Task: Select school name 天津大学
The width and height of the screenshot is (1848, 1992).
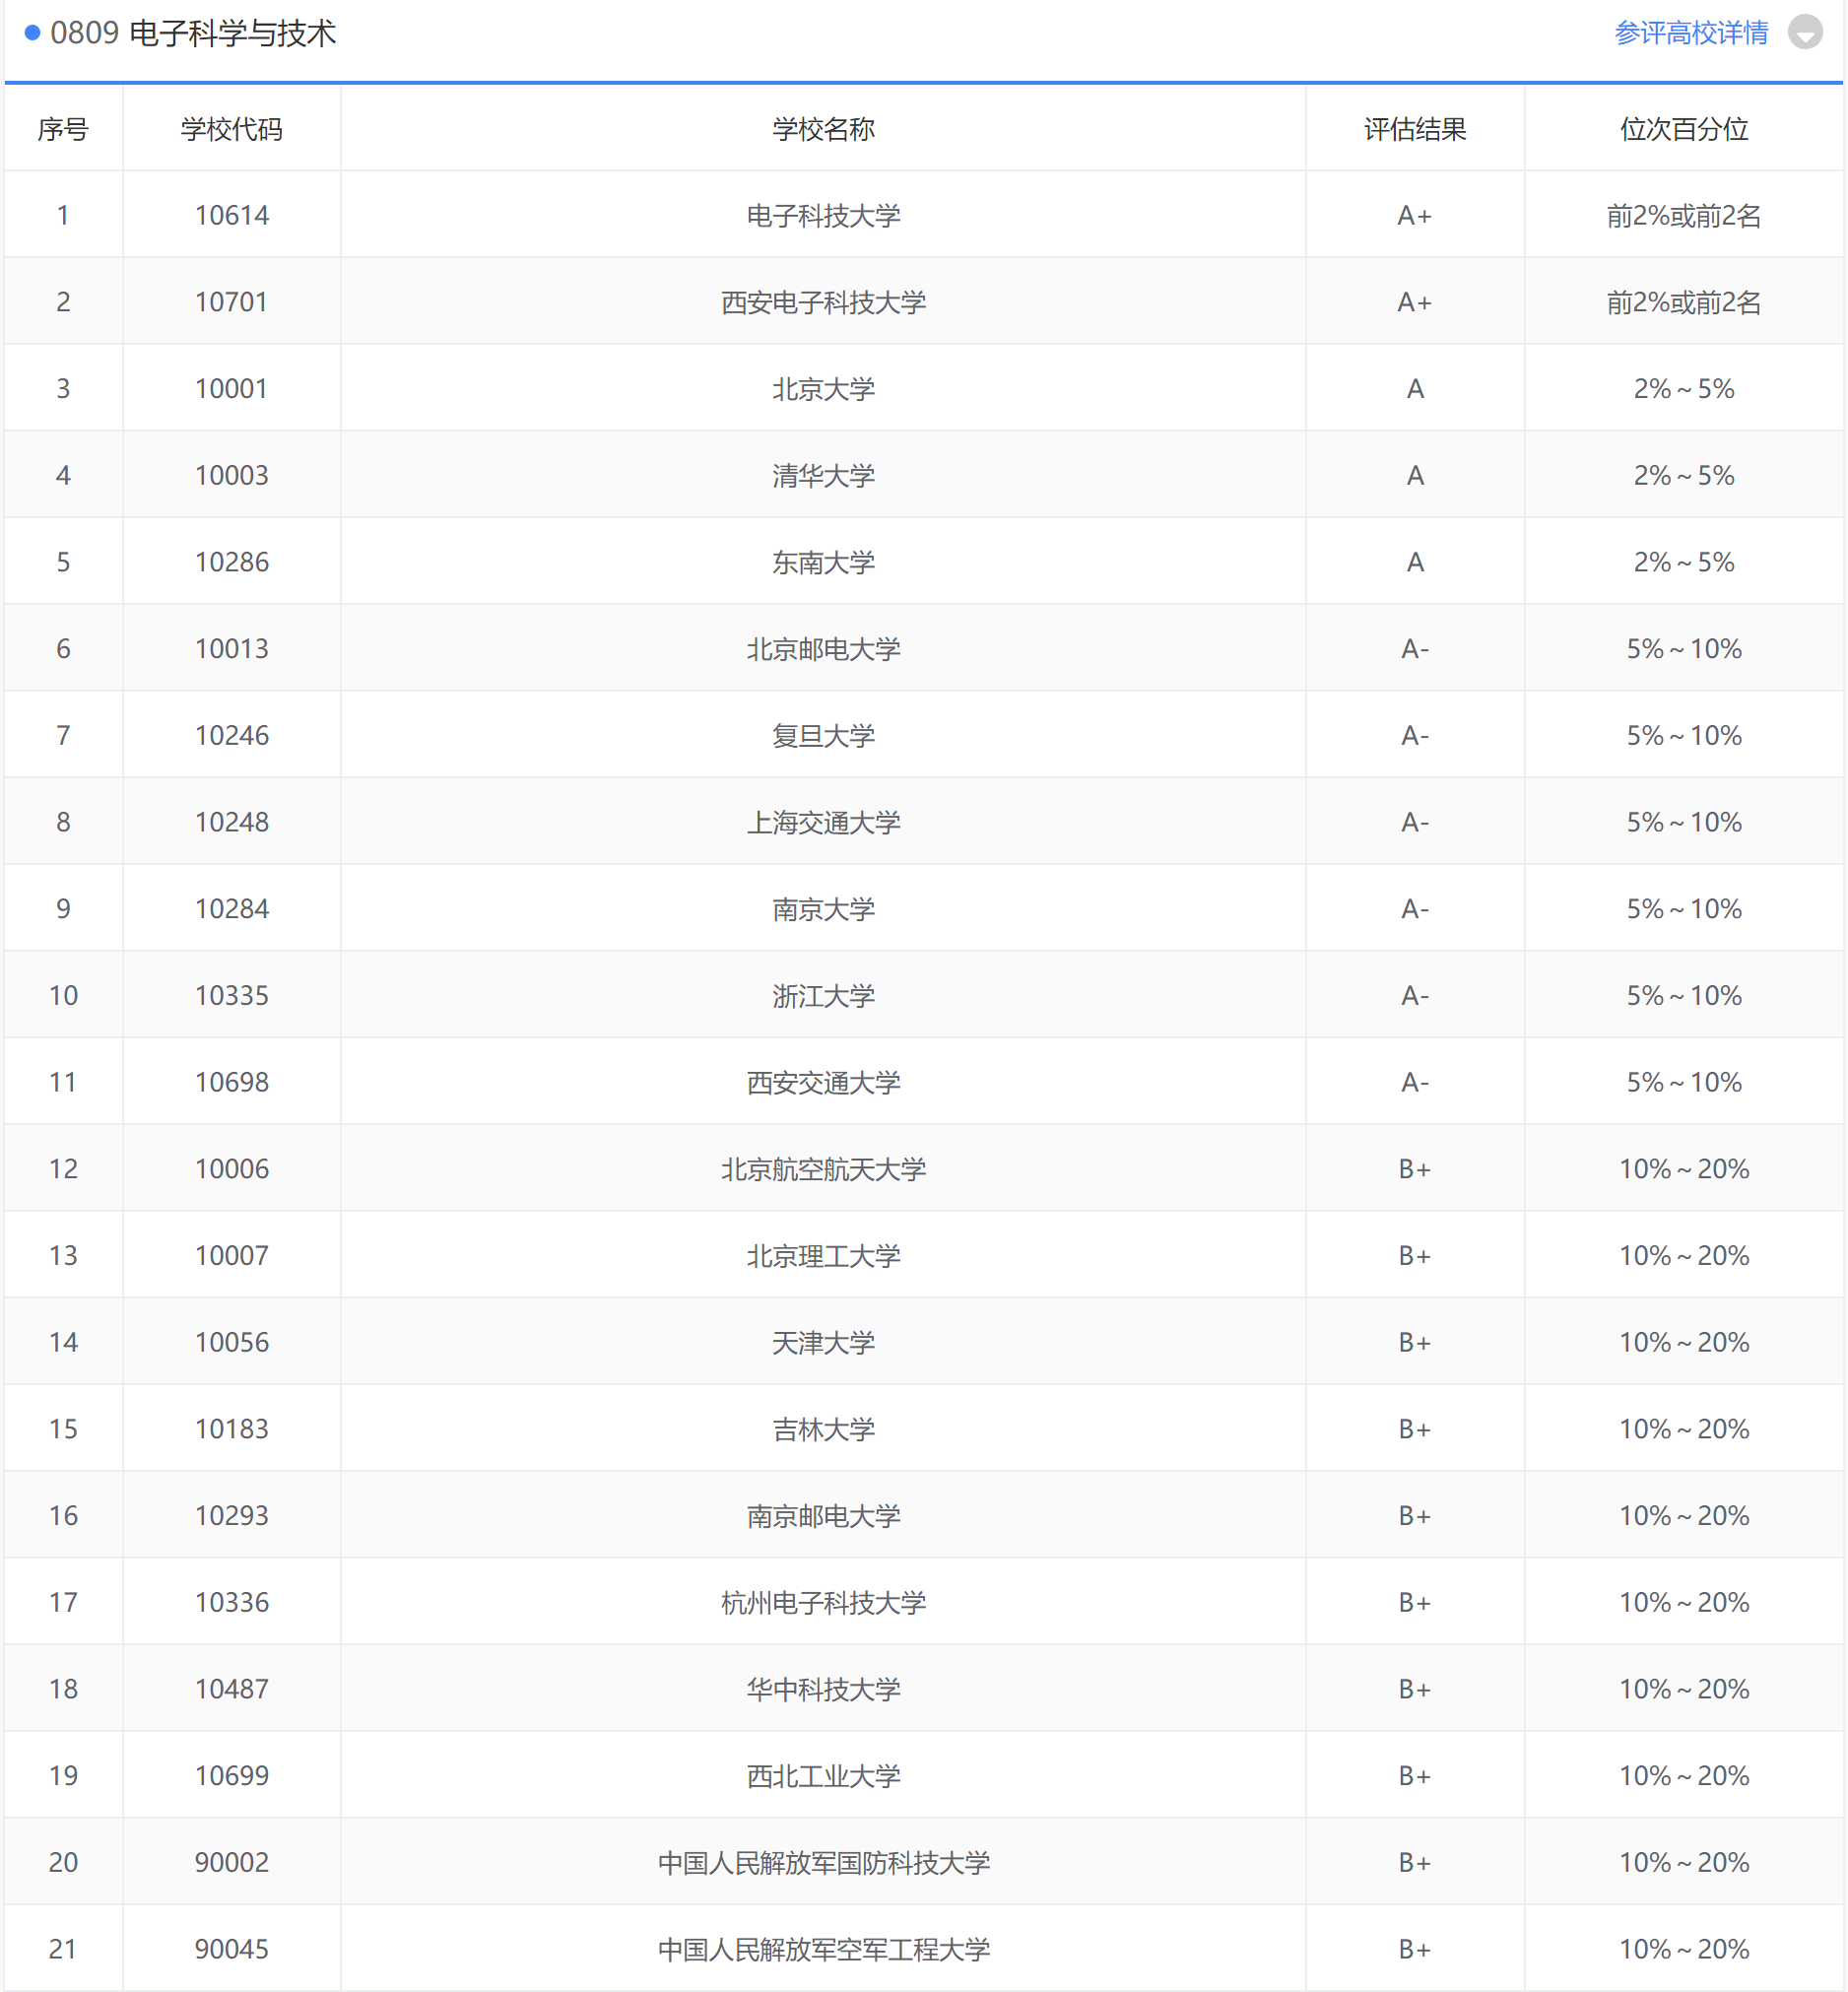Action: click(x=823, y=1342)
